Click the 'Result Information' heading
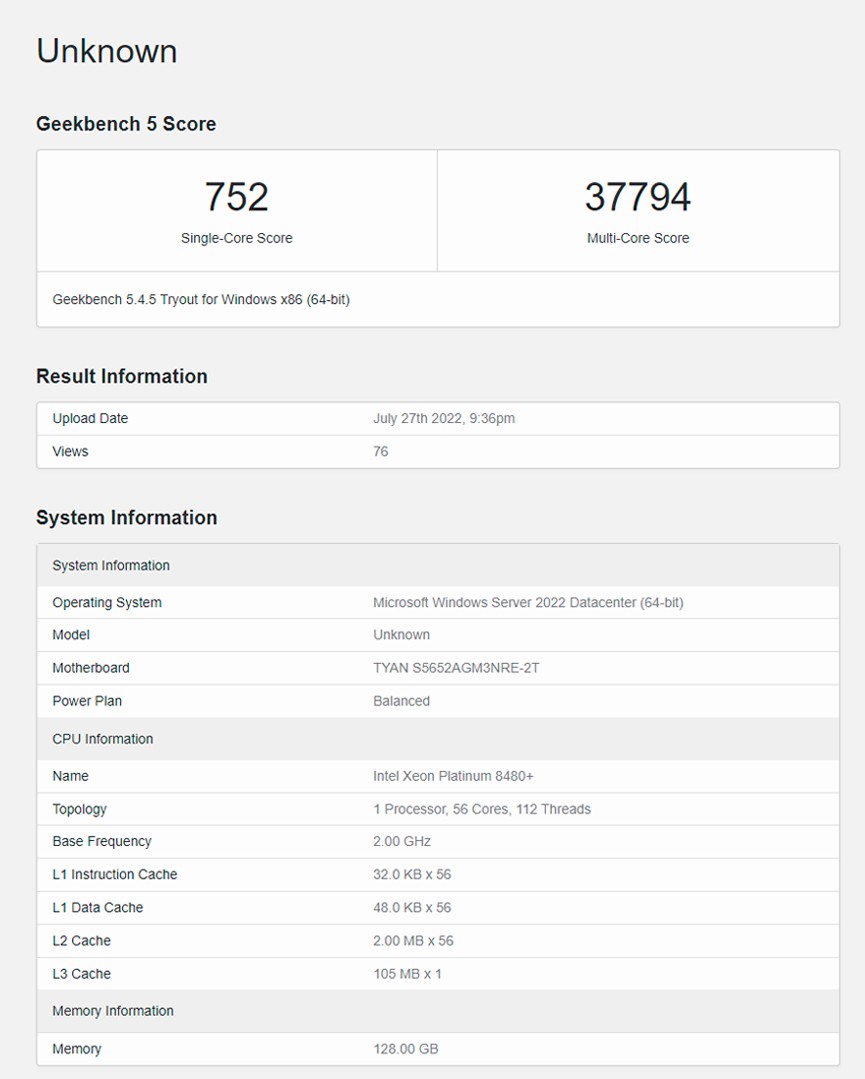This screenshot has width=865, height=1079. click(x=122, y=376)
